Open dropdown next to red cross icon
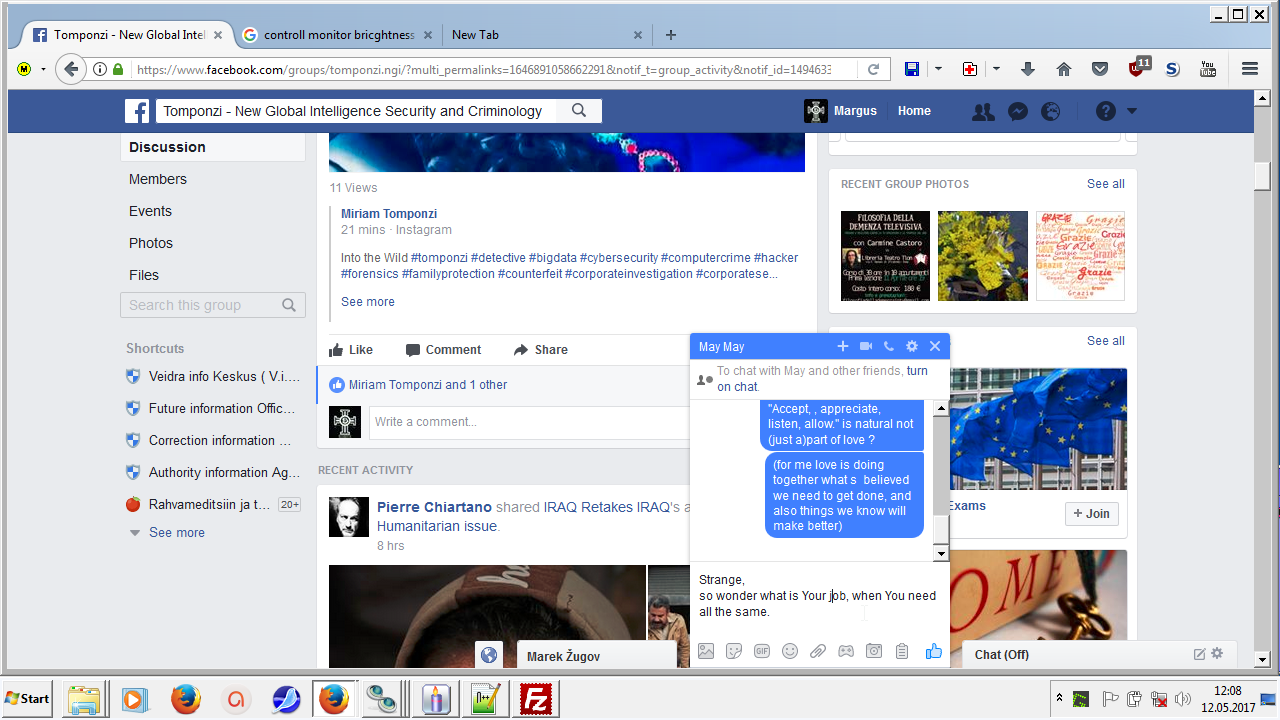 tap(996, 69)
